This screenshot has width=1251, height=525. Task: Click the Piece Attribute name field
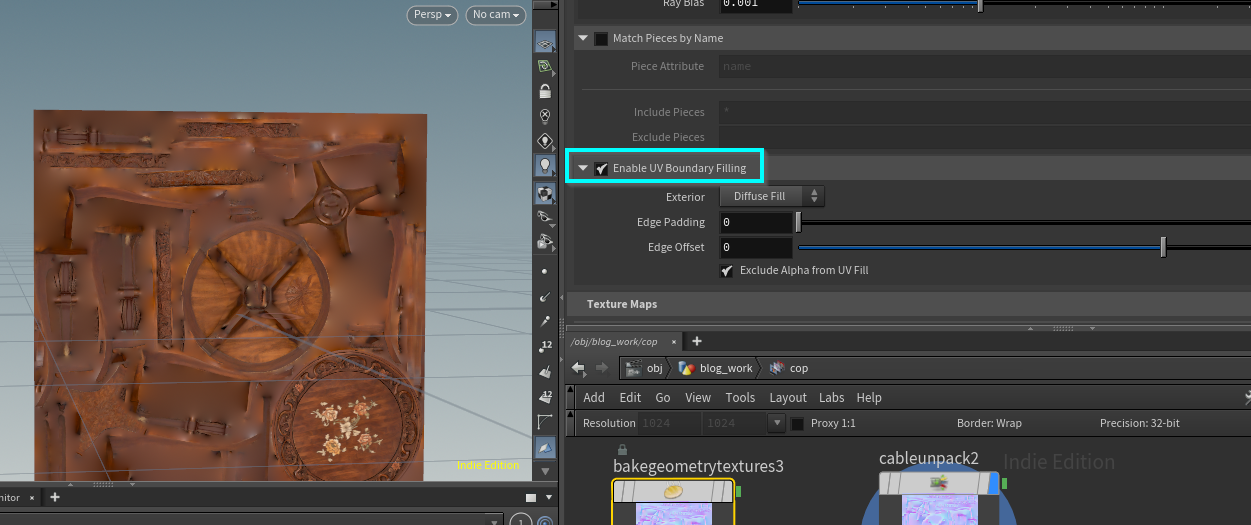coord(984,66)
